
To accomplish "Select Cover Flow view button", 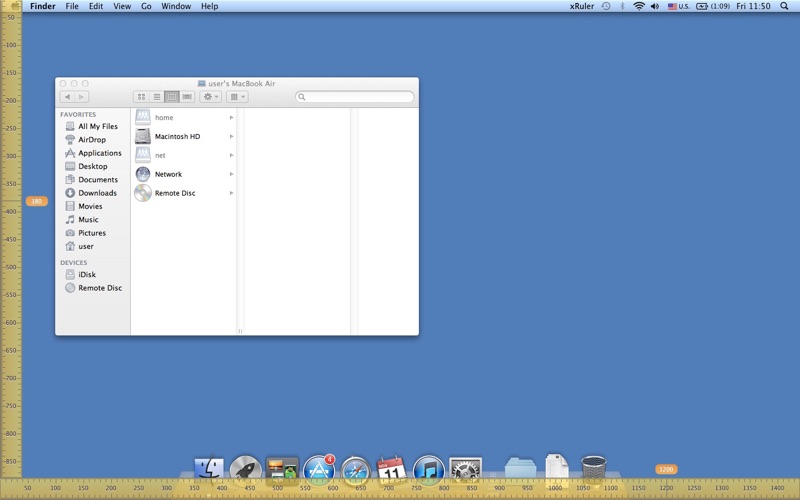I will pyautogui.click(x=187, y=96).
